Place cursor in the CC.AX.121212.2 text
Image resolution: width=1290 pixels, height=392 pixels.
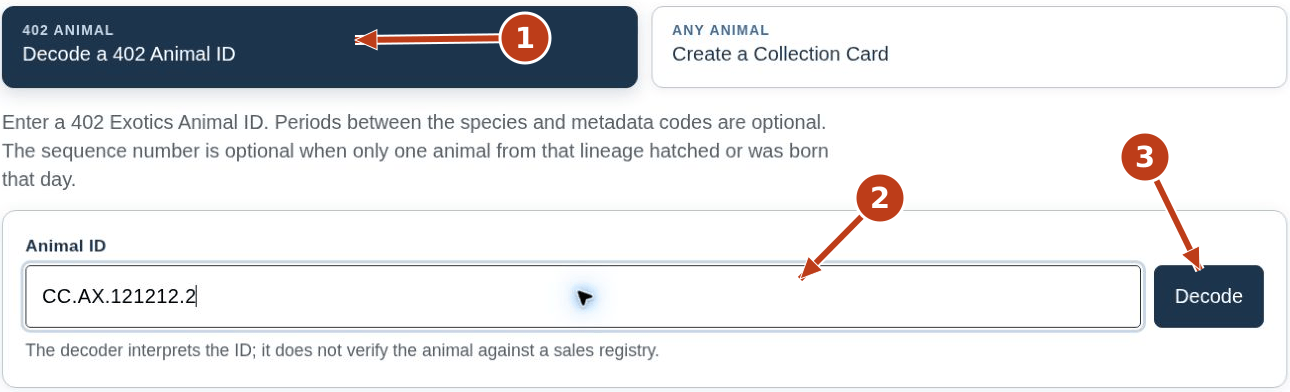(x=119, y=296)
